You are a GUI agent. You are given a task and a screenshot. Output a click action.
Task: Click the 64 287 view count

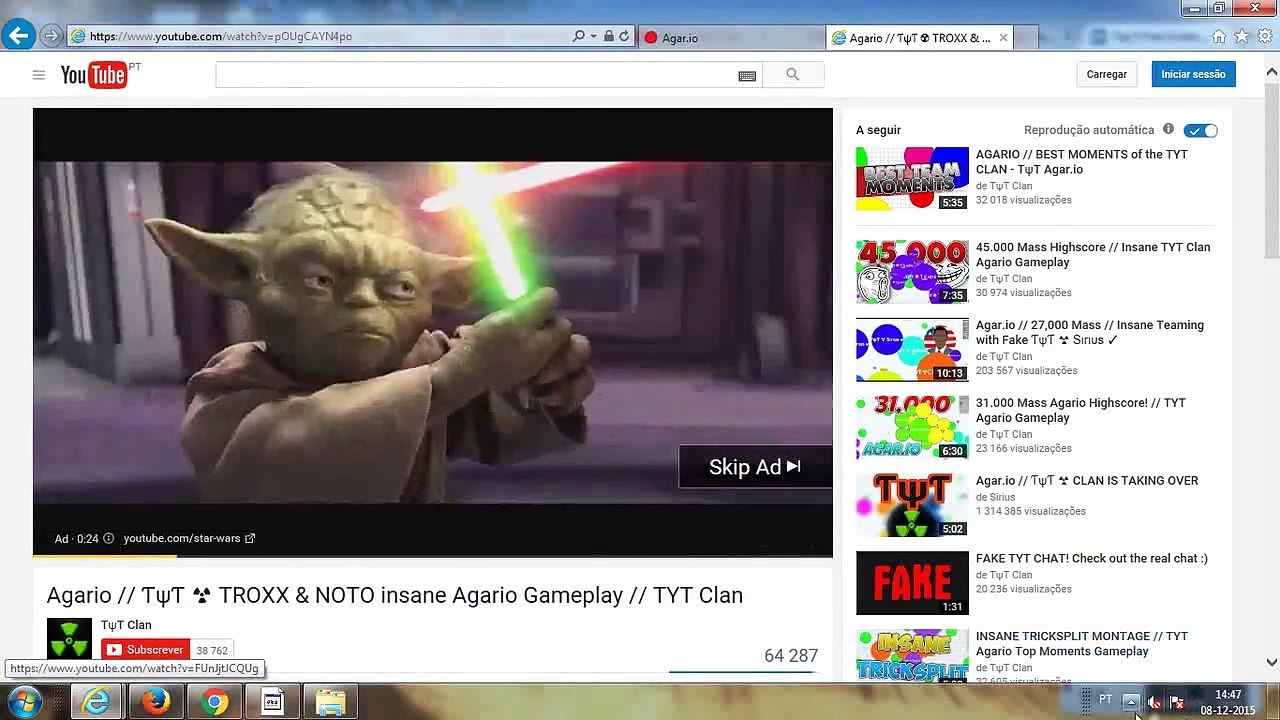point(791,656)
